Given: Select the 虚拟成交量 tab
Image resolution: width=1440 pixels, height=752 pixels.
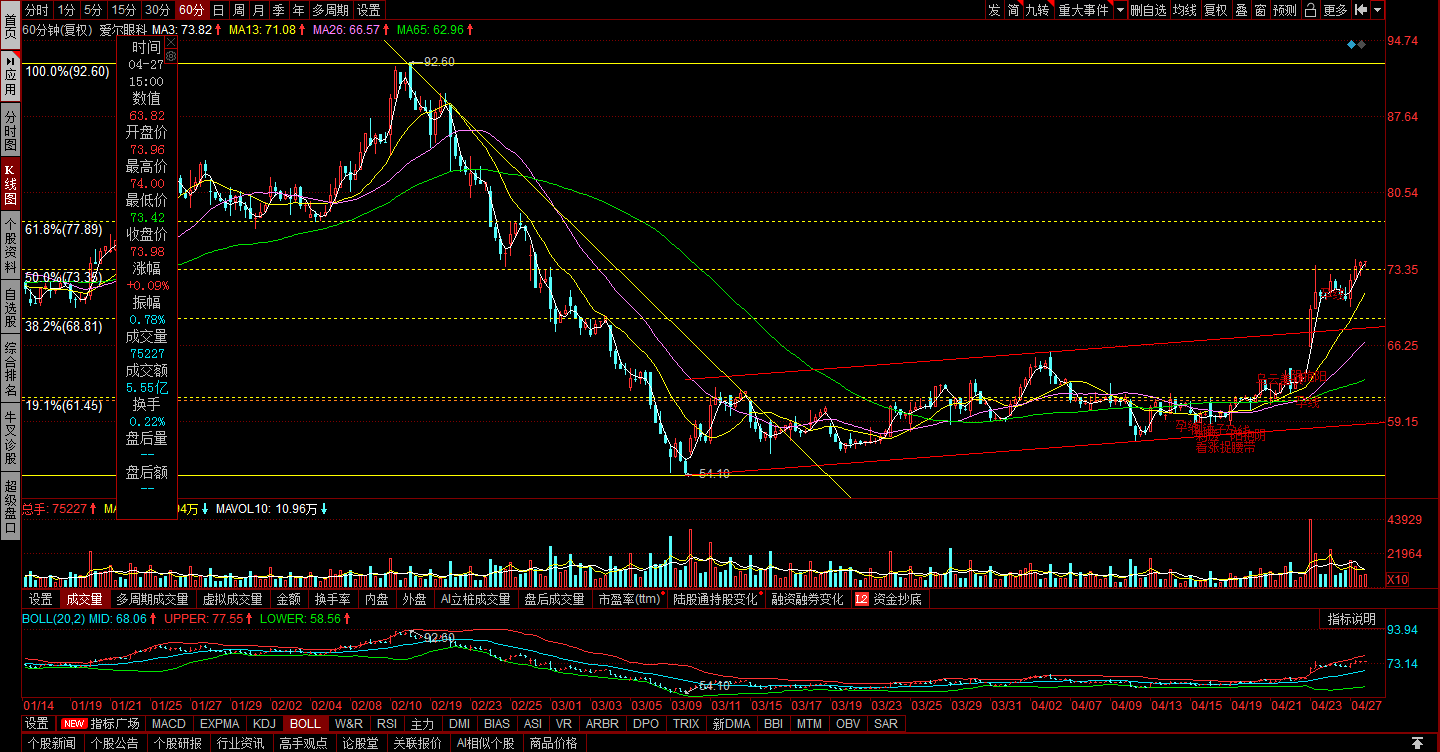Looking at the screenshot, I should point(232,600).
